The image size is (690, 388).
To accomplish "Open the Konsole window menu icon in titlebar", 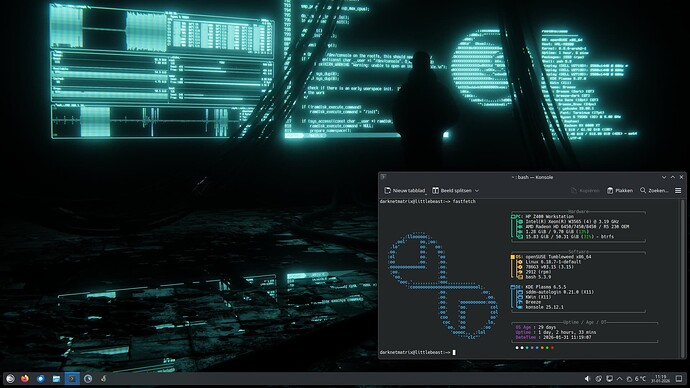I will click(x=384, y=177).
